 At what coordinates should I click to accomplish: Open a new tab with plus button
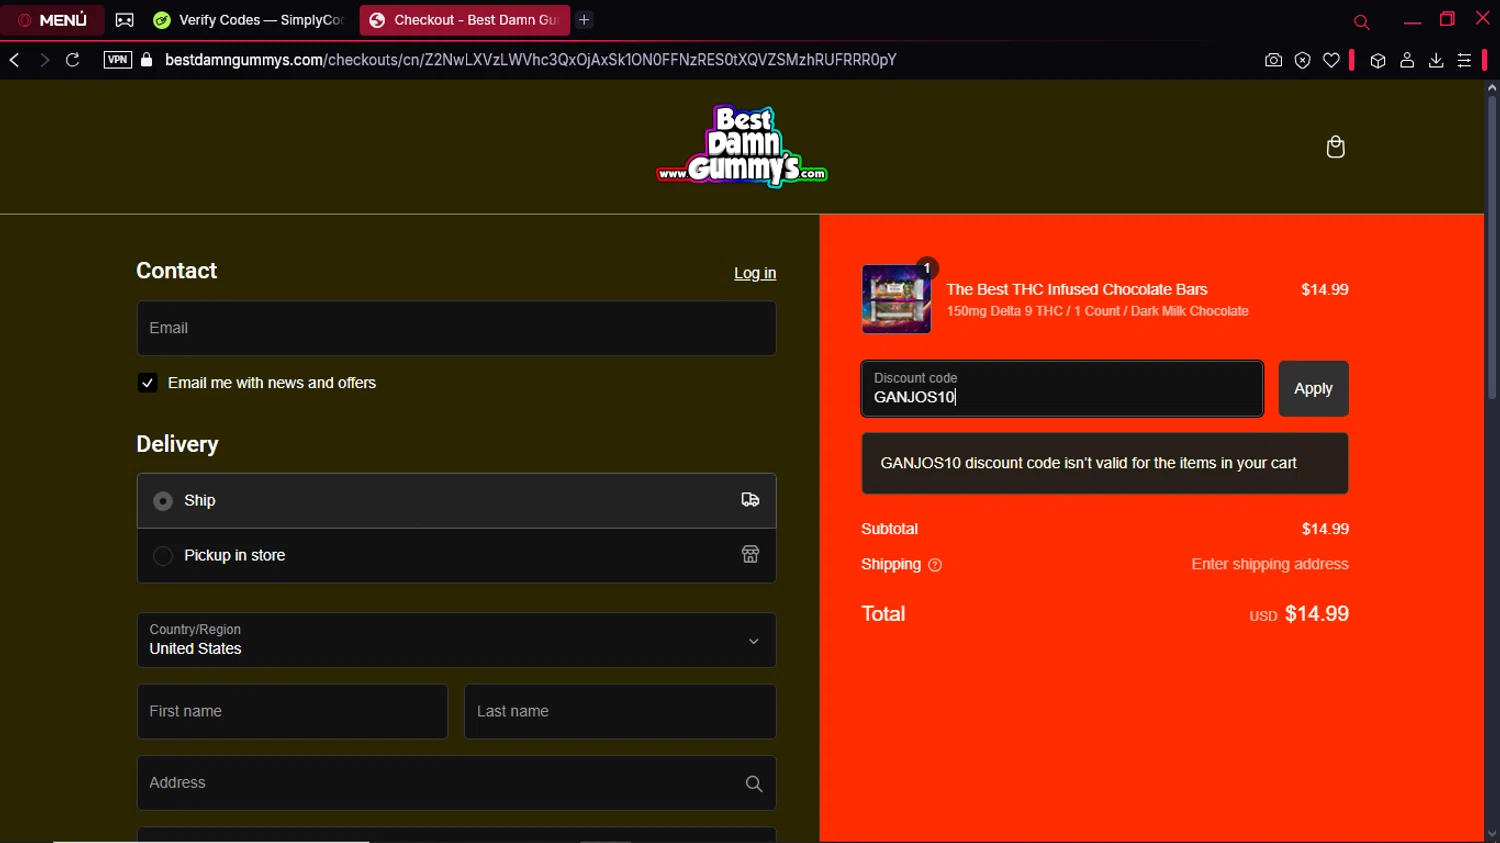click(x=584, y=20)
